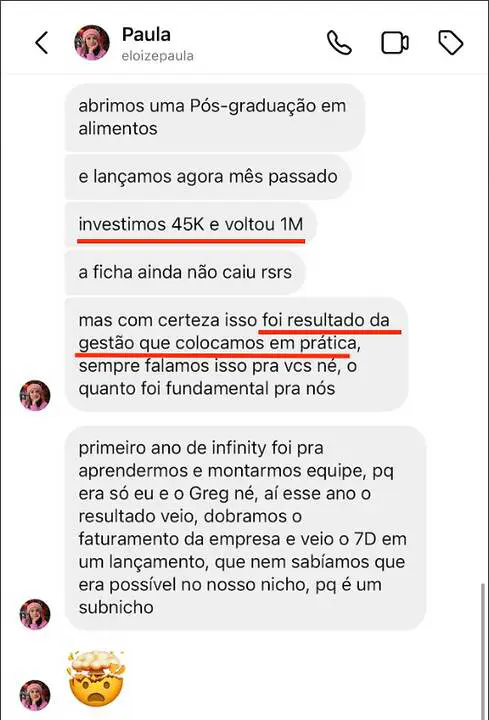Screen dimensions: 489x720
Task: Click the chat scrollbar on the right edge
Action: 482,651
